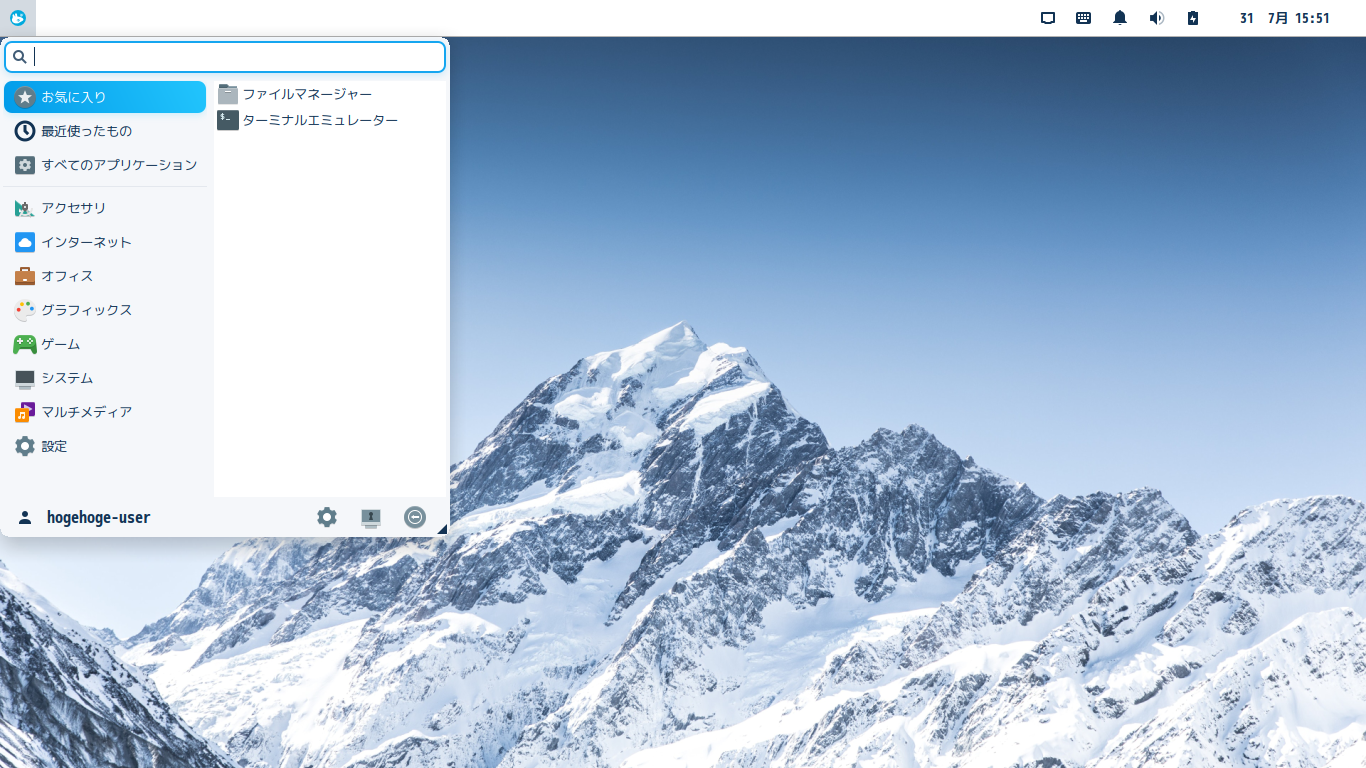Open the マルチメディア category
The image size is (1366, 768).
click(x=105, y=412)
